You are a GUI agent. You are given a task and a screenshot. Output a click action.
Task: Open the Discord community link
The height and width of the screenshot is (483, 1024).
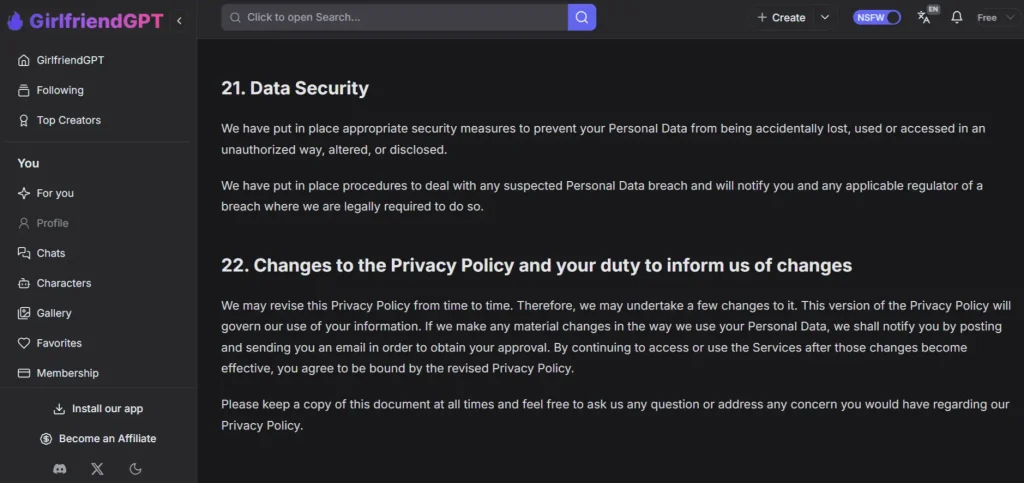(x=60, y=468)
